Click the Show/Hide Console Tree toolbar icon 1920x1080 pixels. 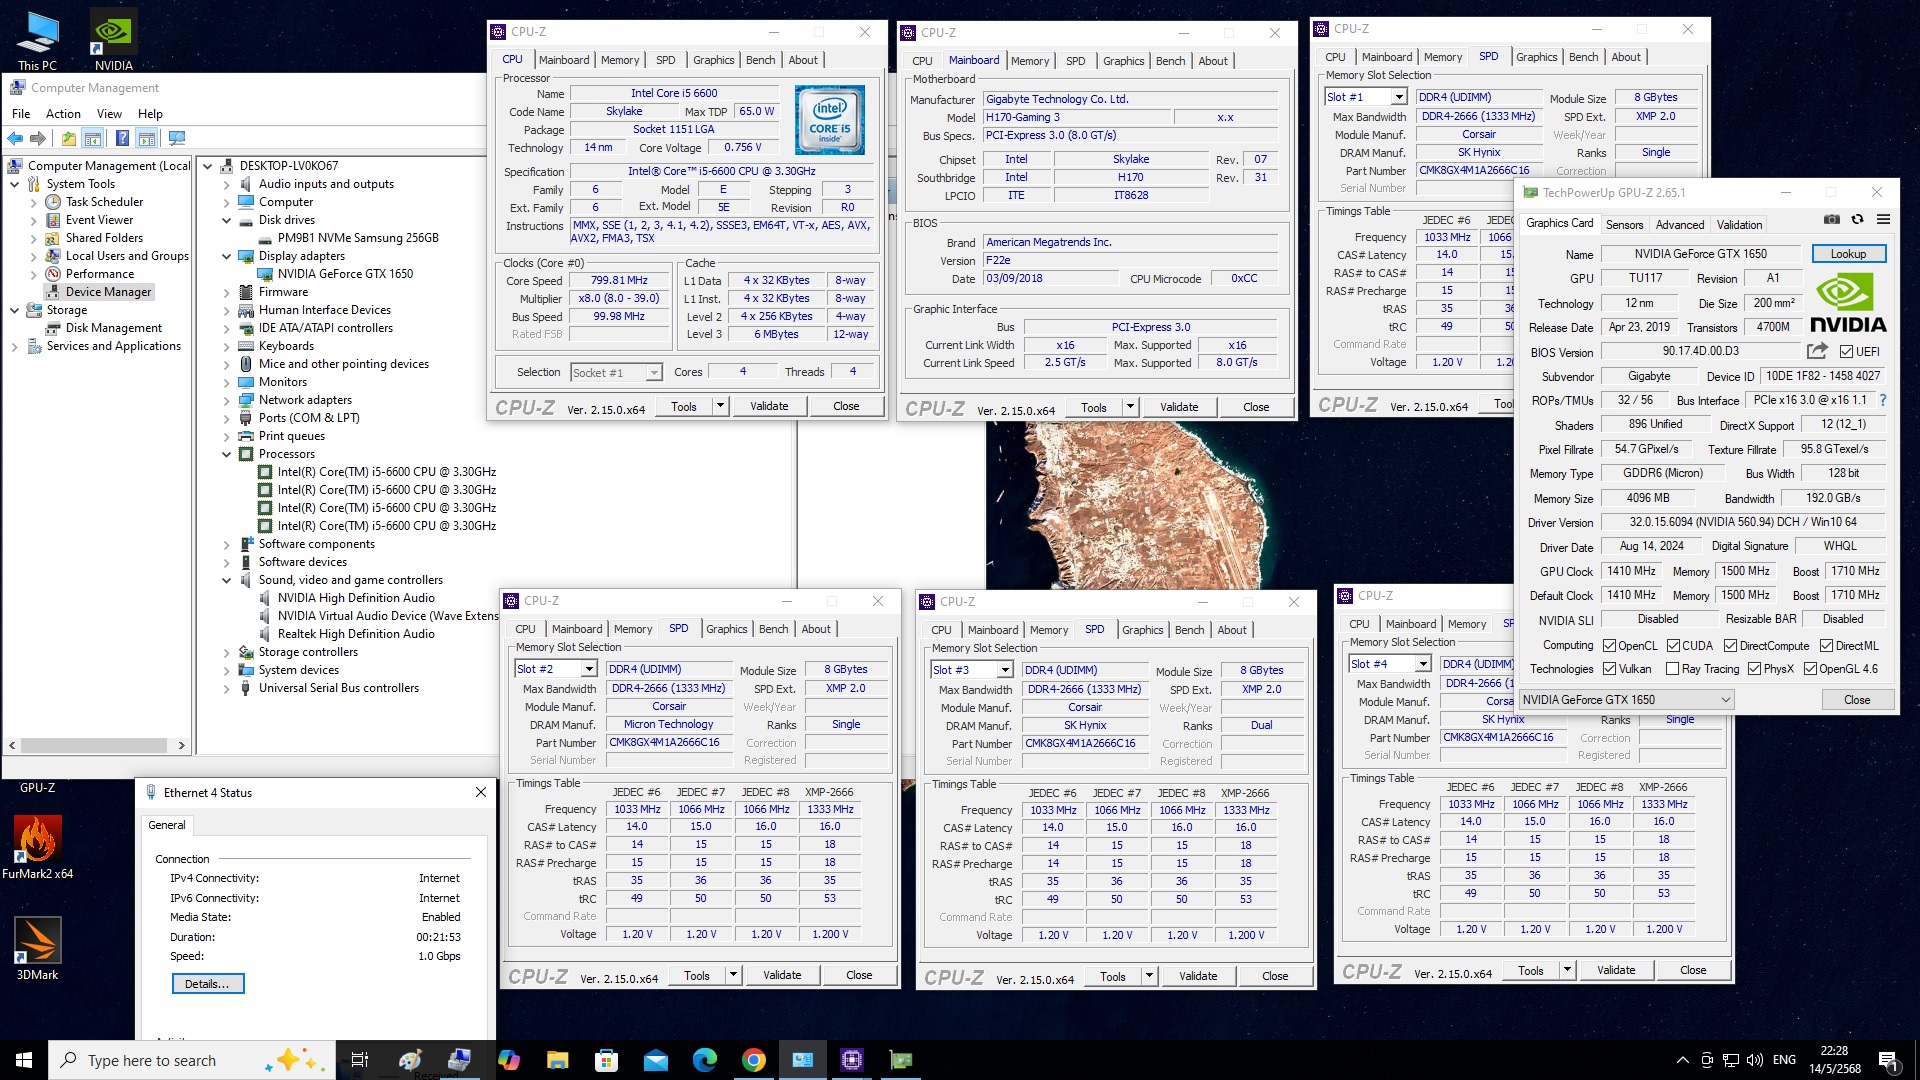[x=93, y=138]
